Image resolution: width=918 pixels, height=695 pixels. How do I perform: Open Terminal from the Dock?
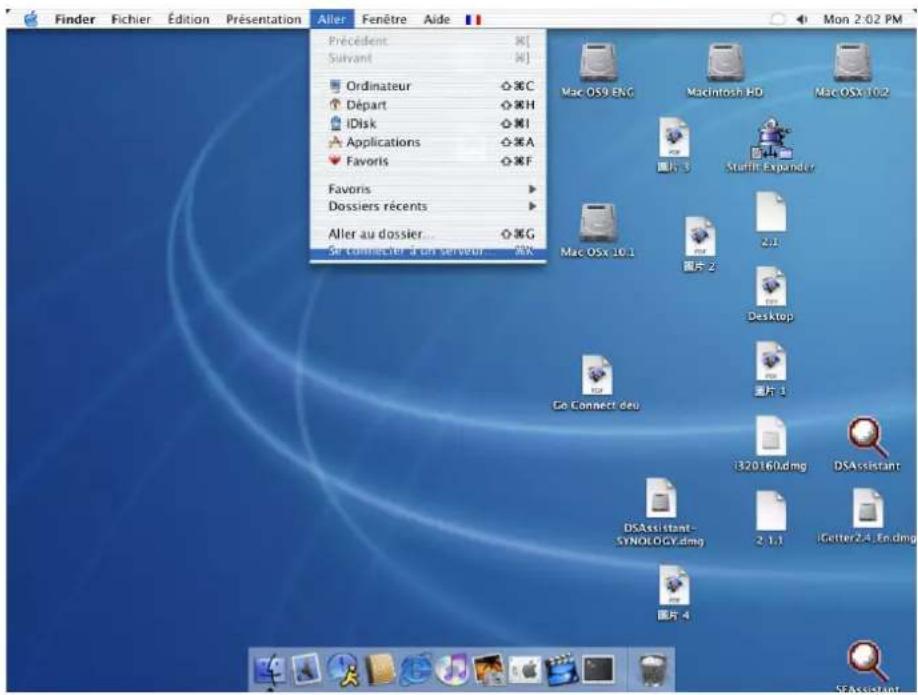coord(598,669)
